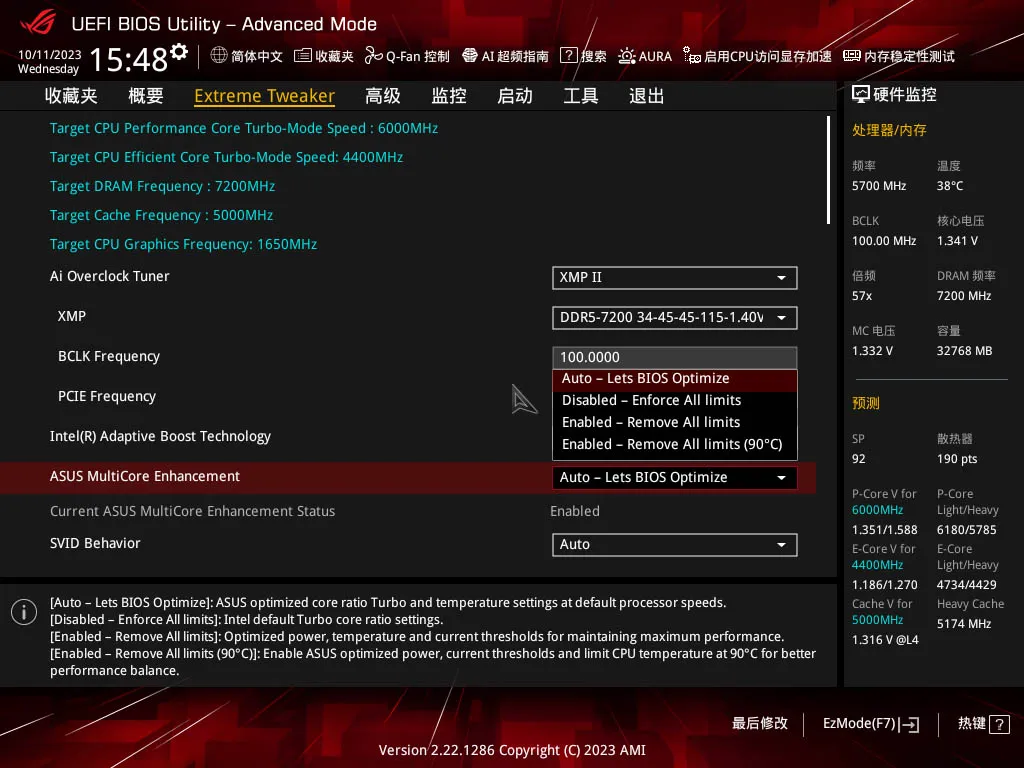Switch to the 概要 tab
The width and height of the screenshot is (1024, 768).
146,96
